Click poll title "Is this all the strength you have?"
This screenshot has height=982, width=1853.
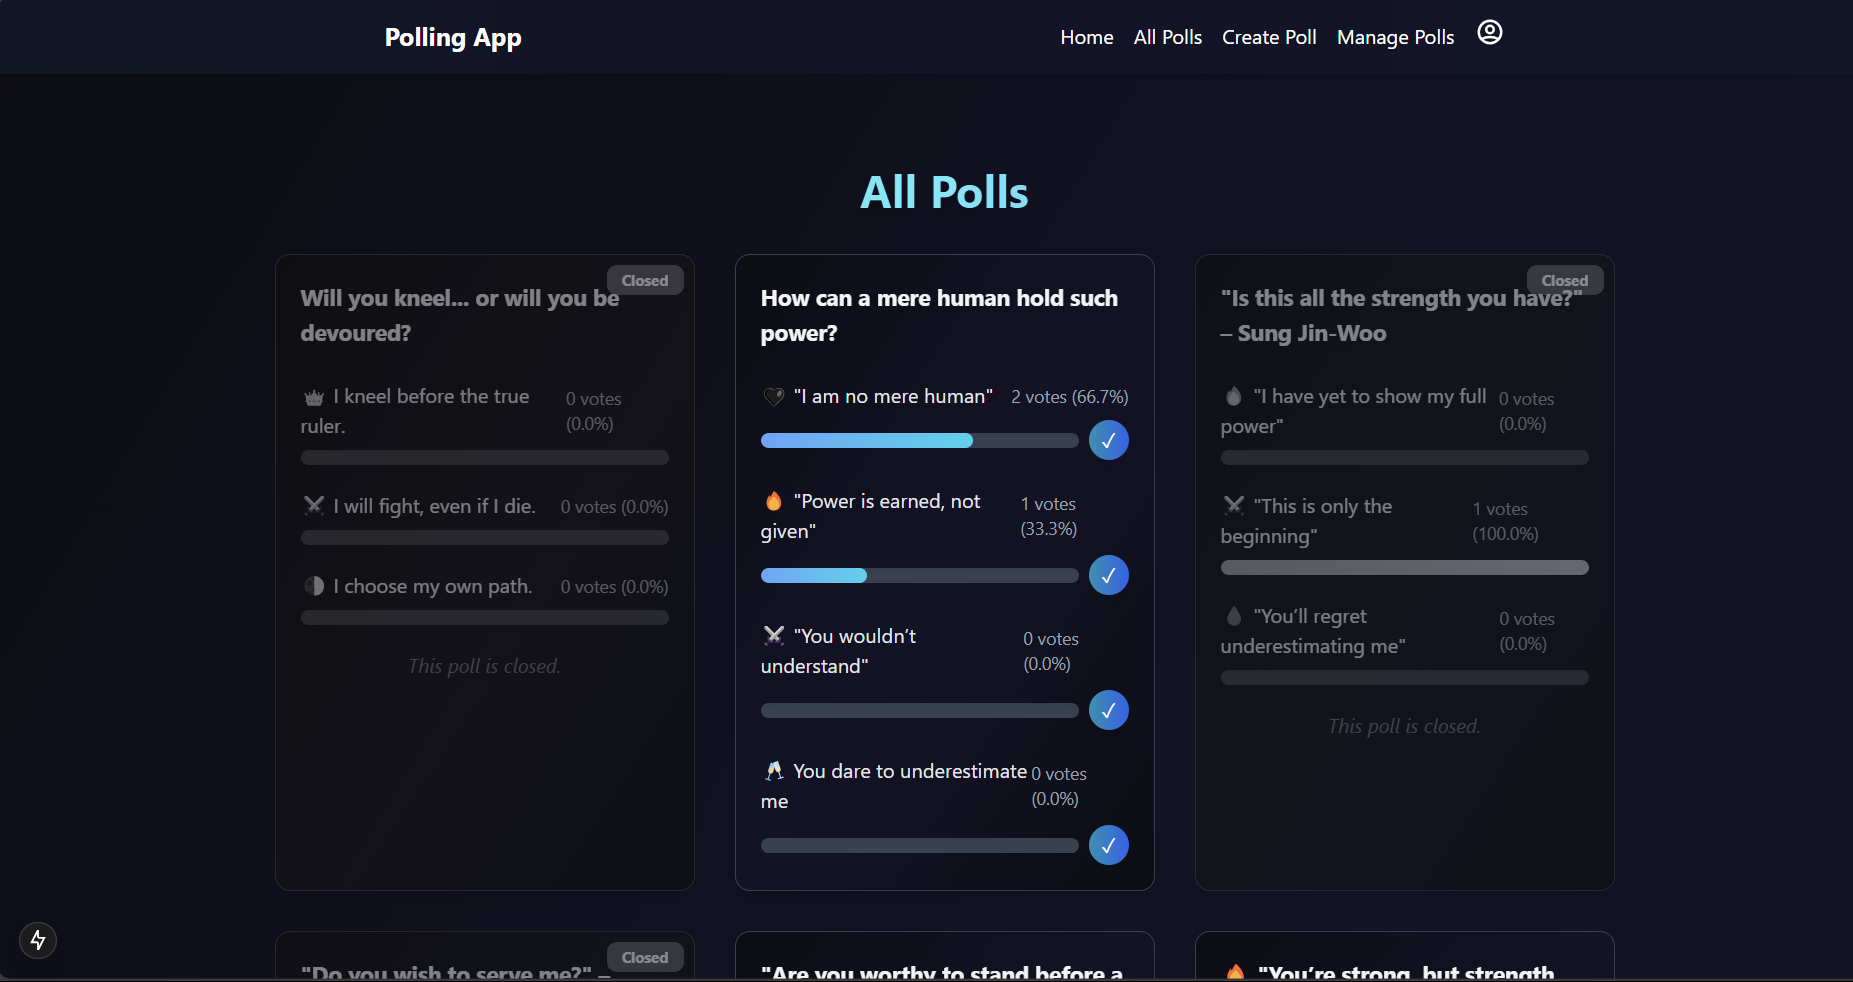click(1401, 315)
